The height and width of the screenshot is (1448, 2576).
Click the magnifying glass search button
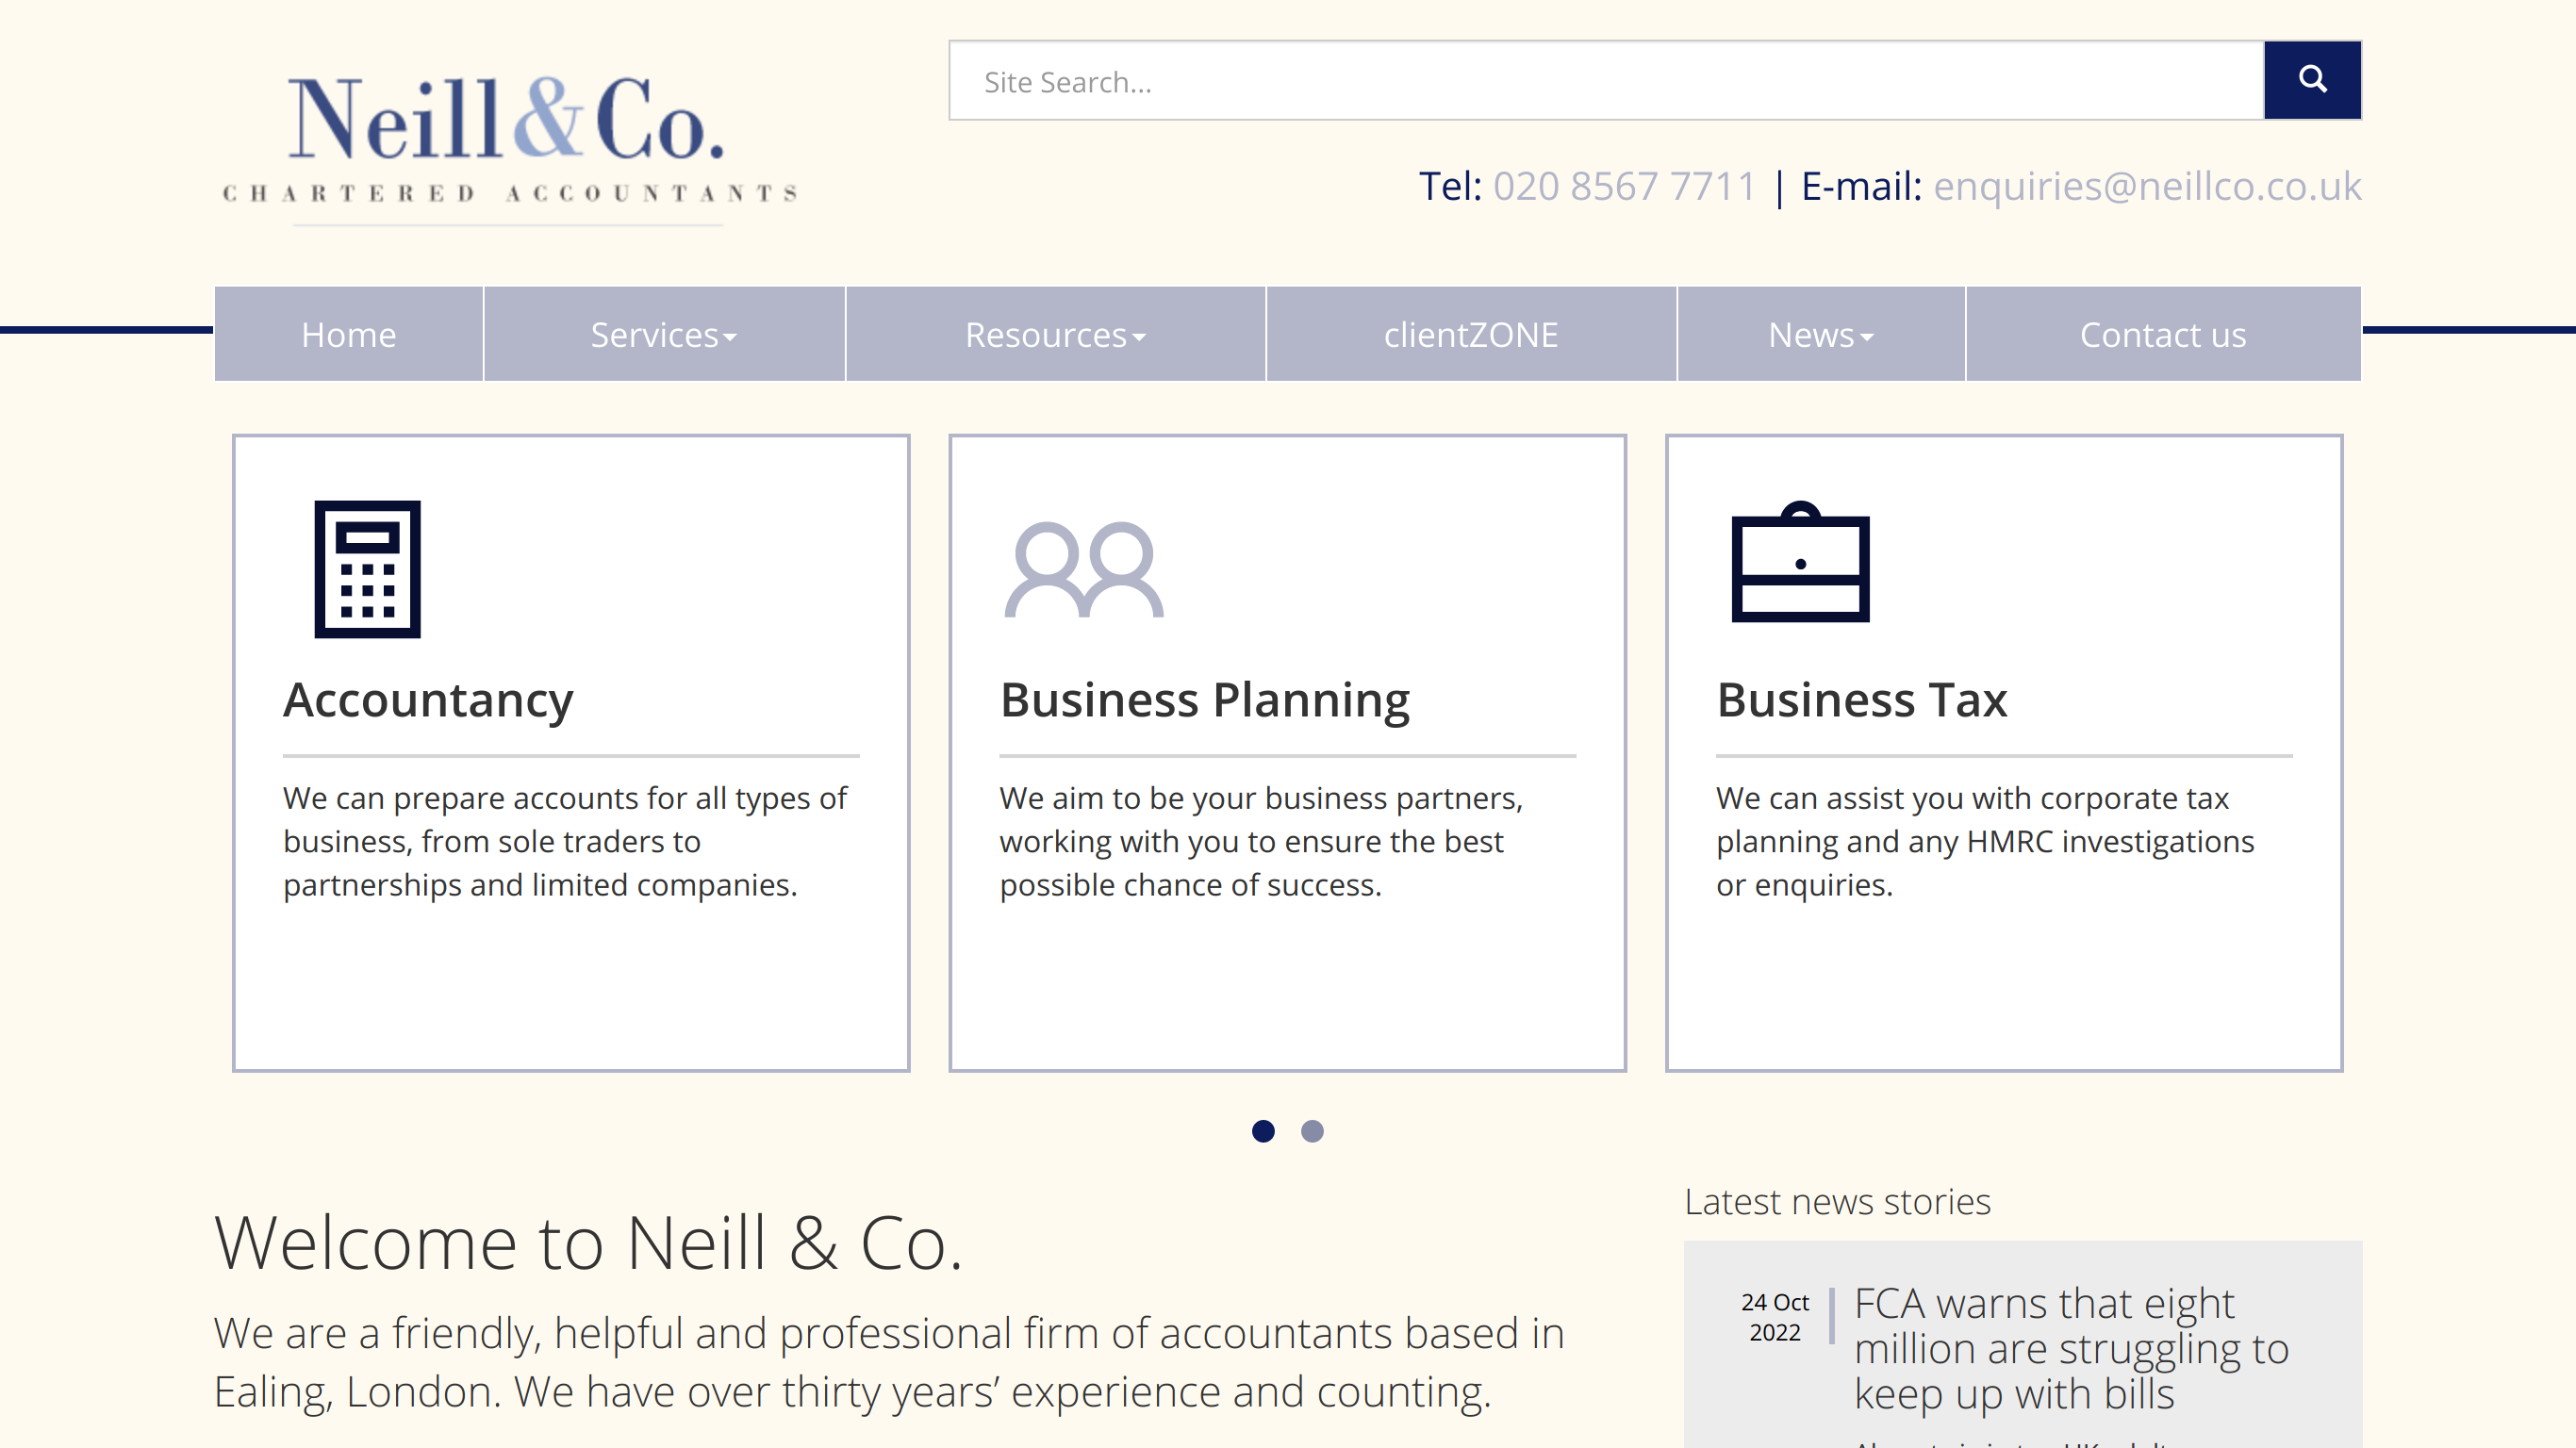click(x=2311, y=80)
